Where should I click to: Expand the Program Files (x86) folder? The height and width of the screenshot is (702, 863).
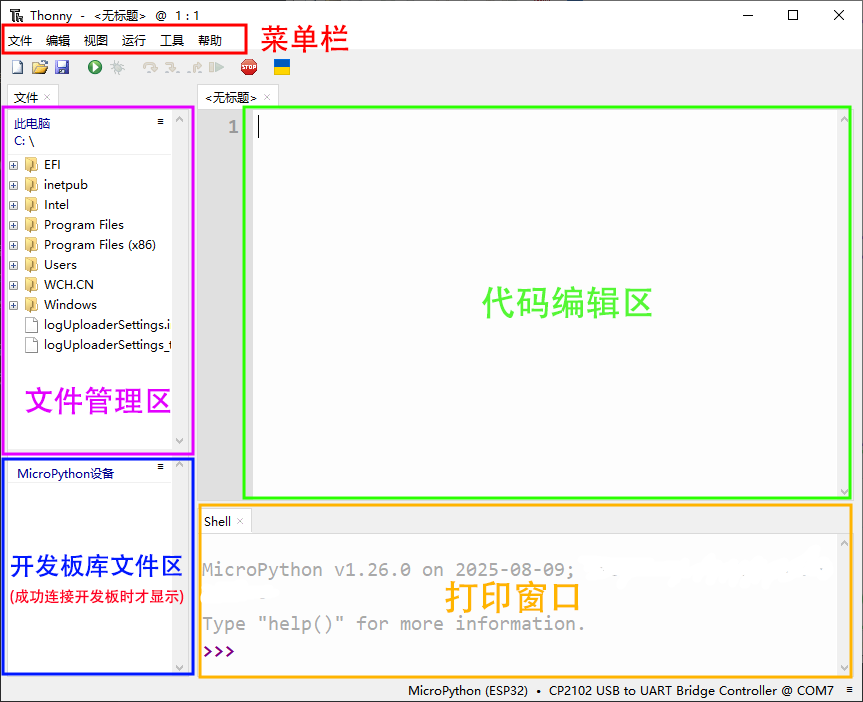pos(14,245)
